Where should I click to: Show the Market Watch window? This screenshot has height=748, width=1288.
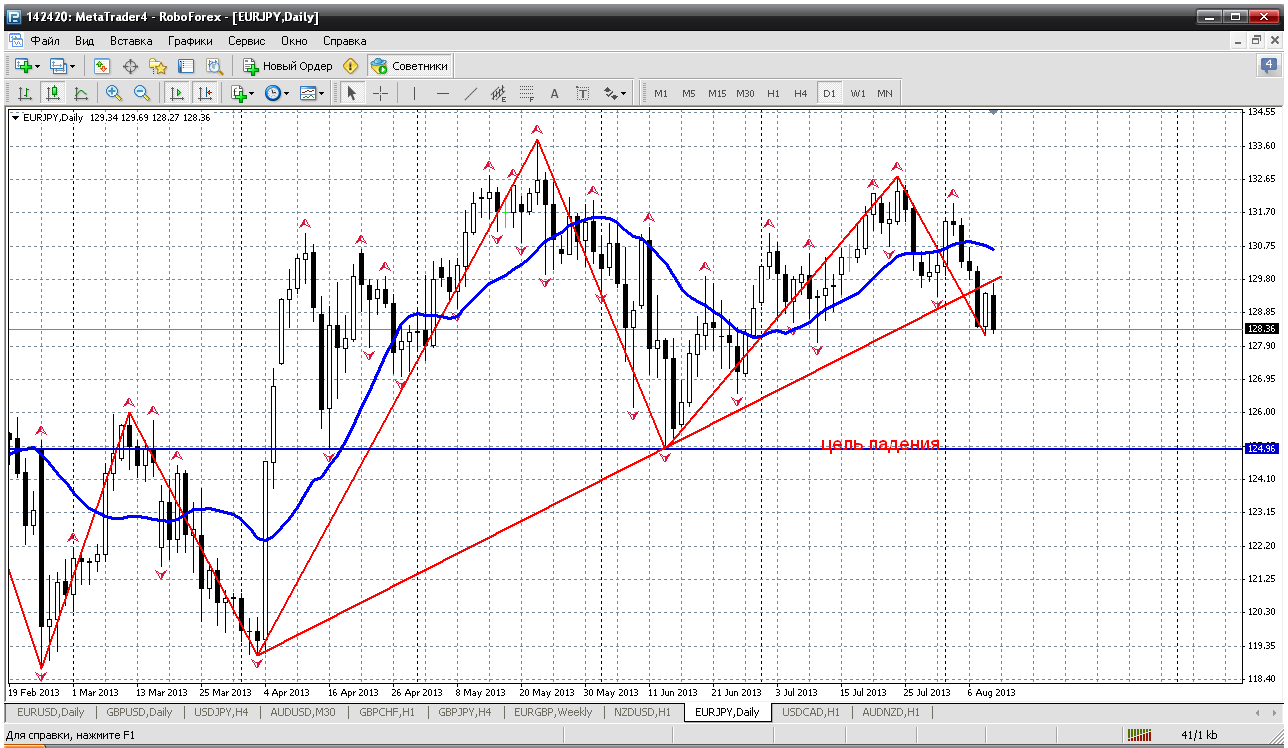(101, 66)
